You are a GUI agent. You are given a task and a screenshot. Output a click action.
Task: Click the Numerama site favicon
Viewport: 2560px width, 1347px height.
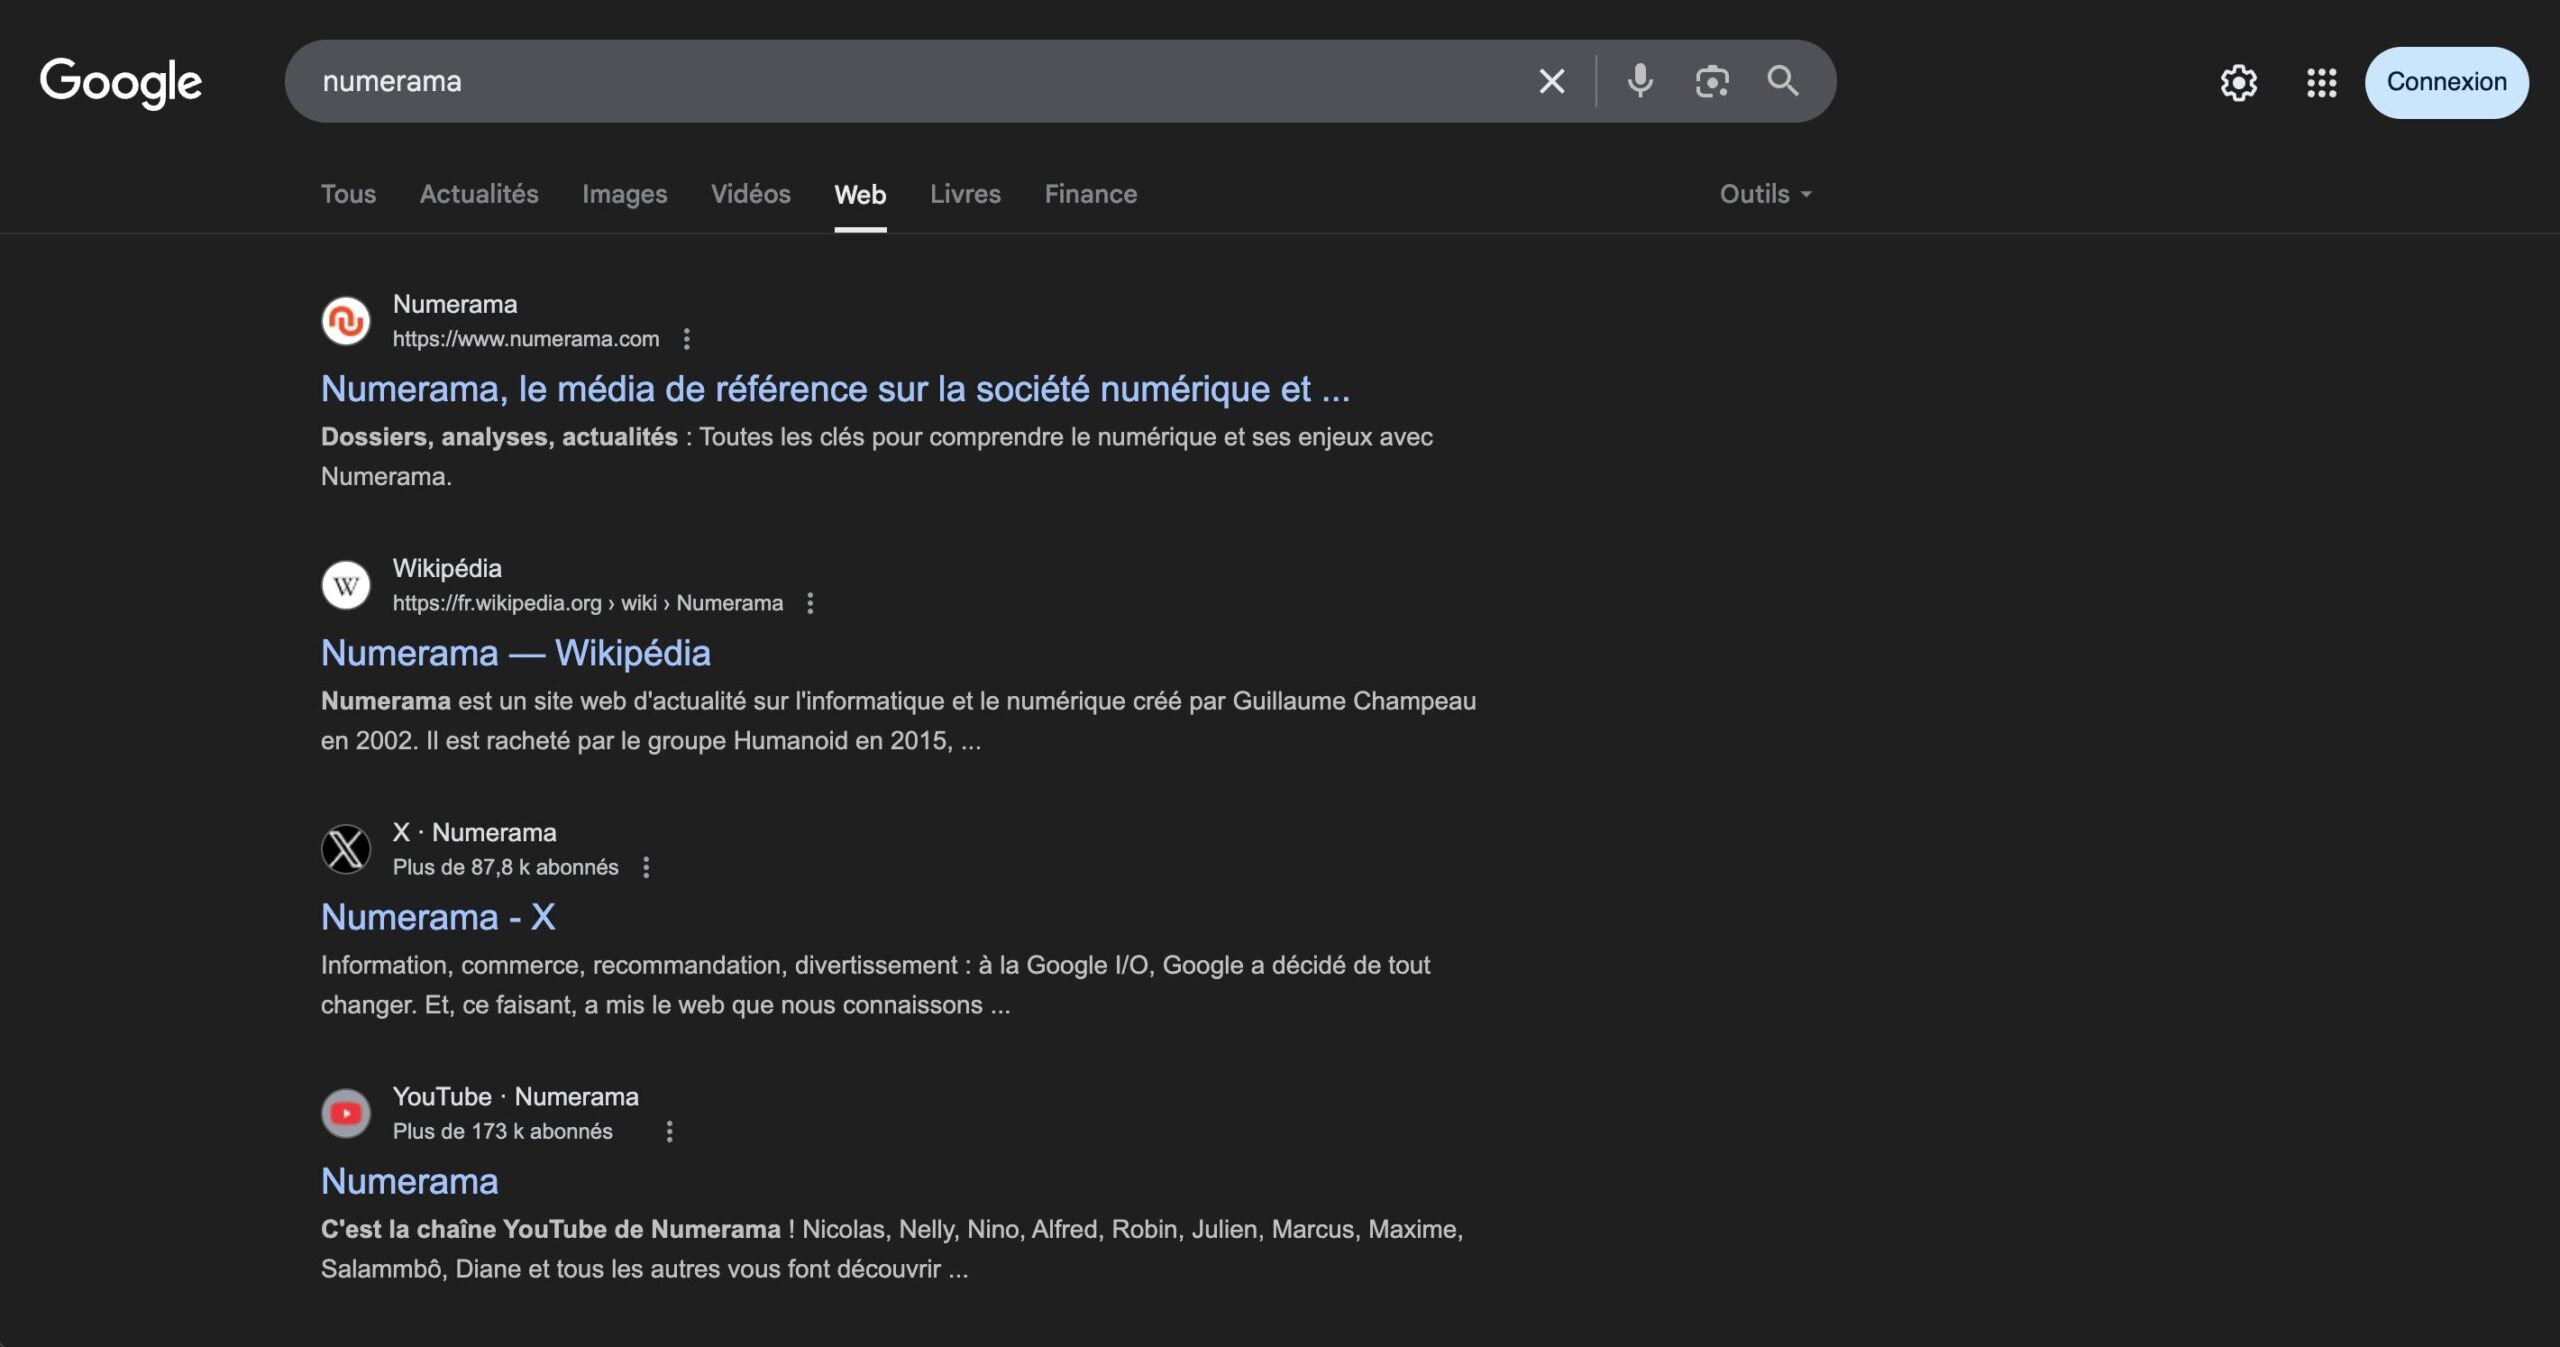346,321
